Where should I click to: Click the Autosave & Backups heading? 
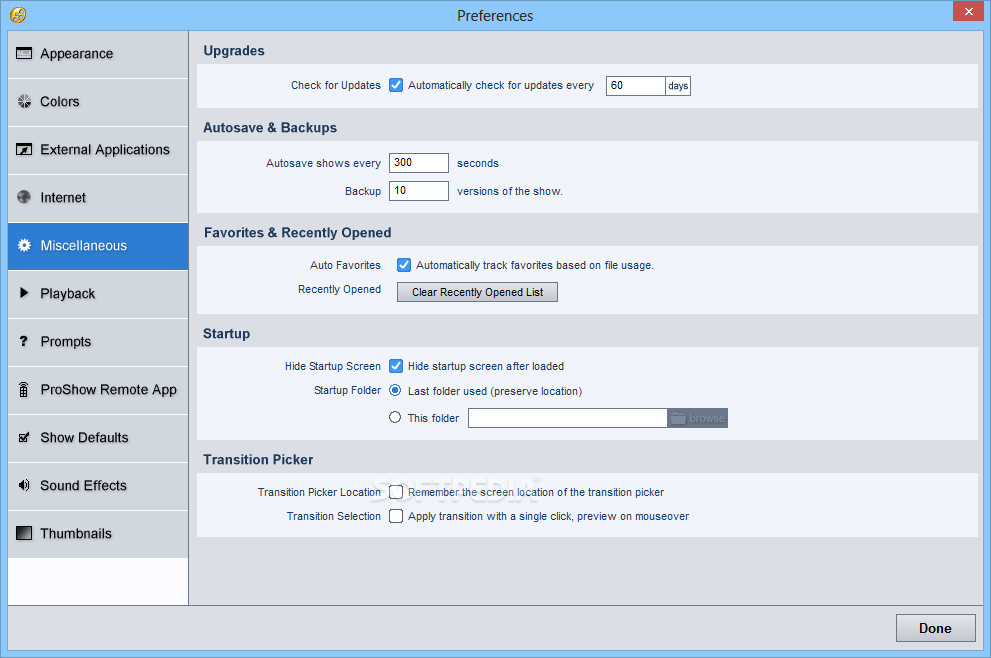270,128
